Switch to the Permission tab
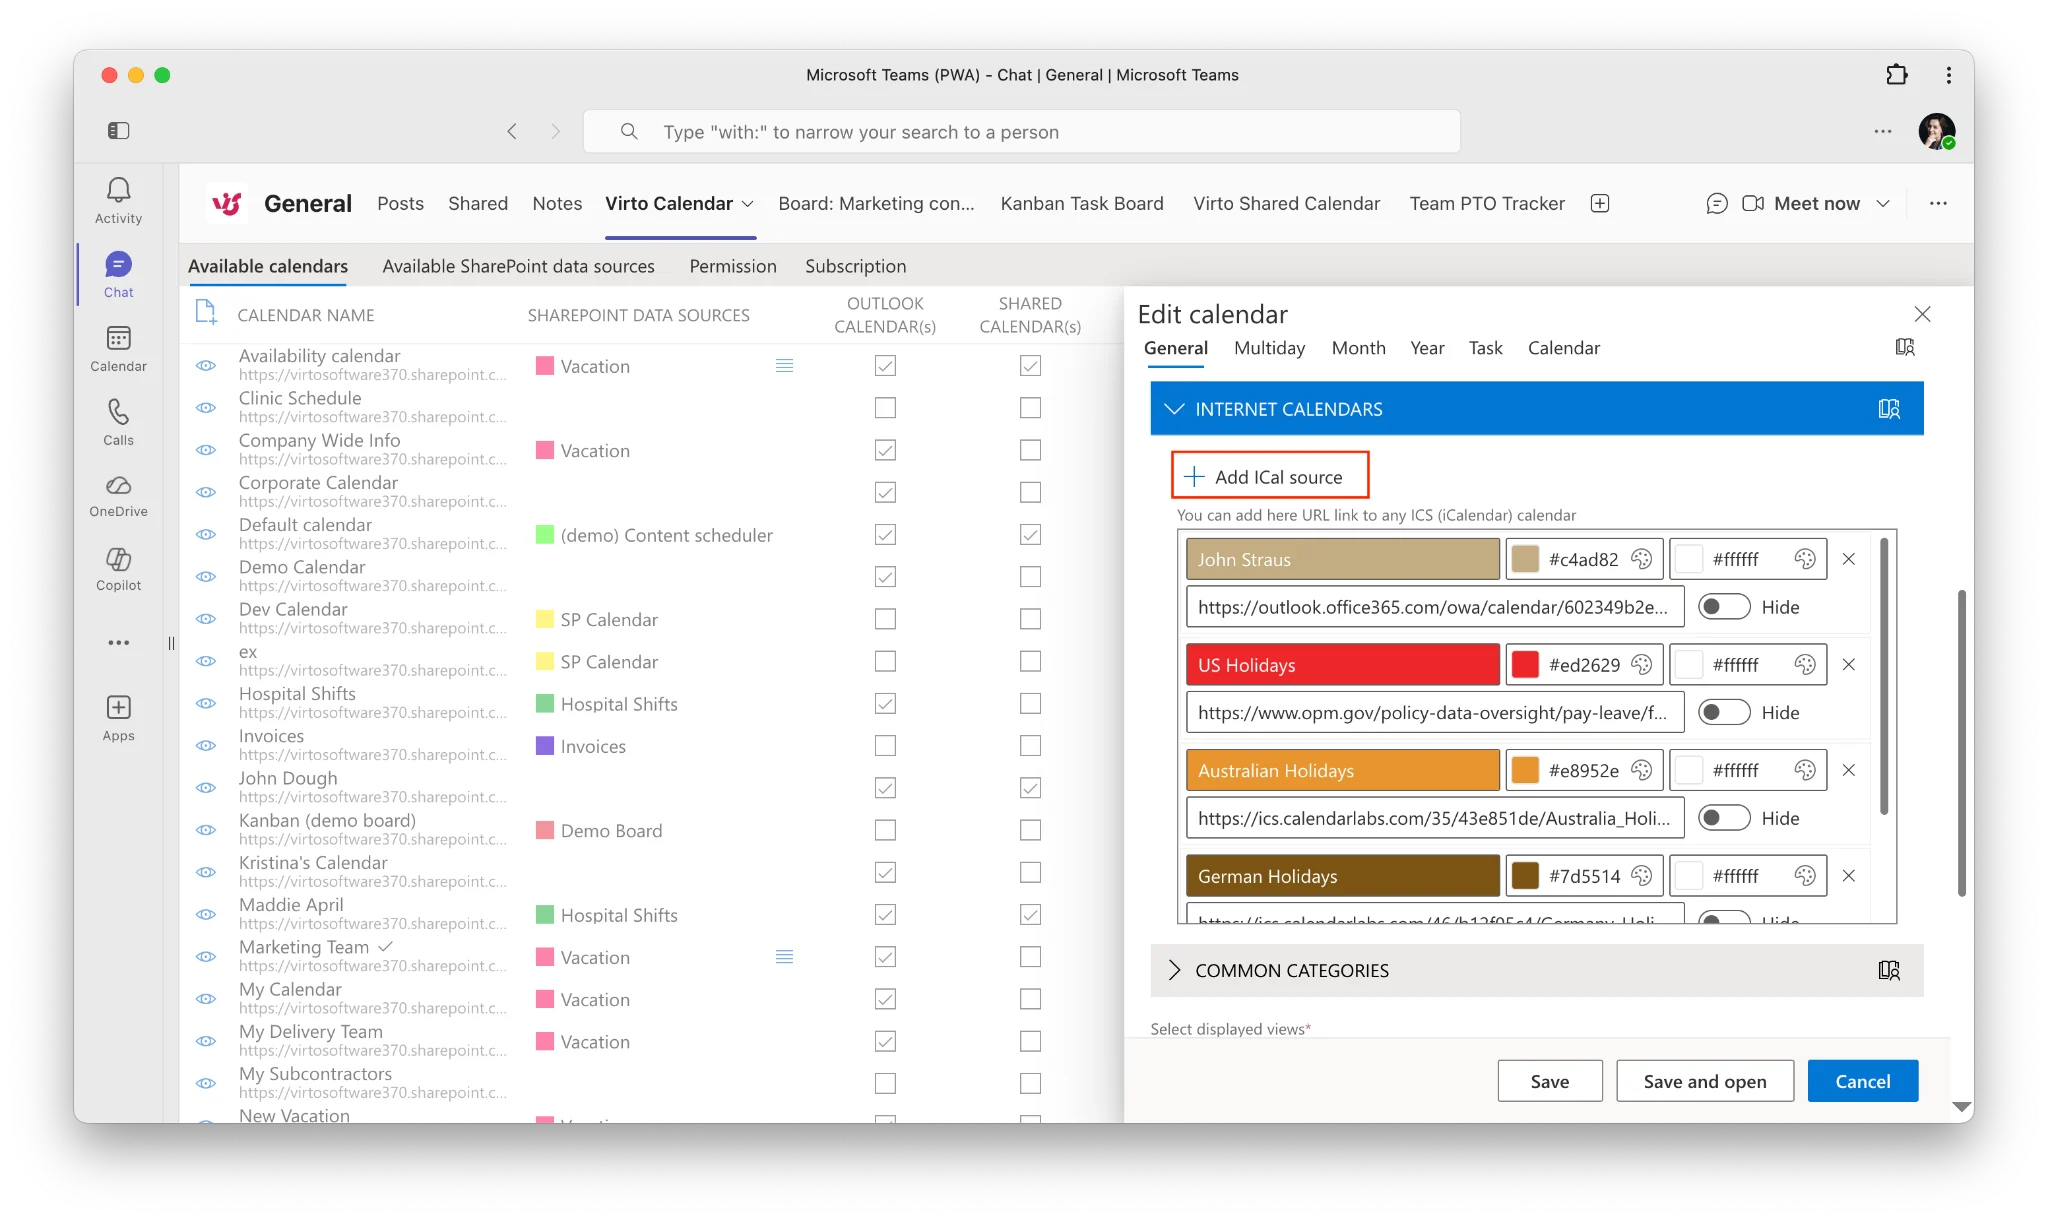 coord(732,267)
